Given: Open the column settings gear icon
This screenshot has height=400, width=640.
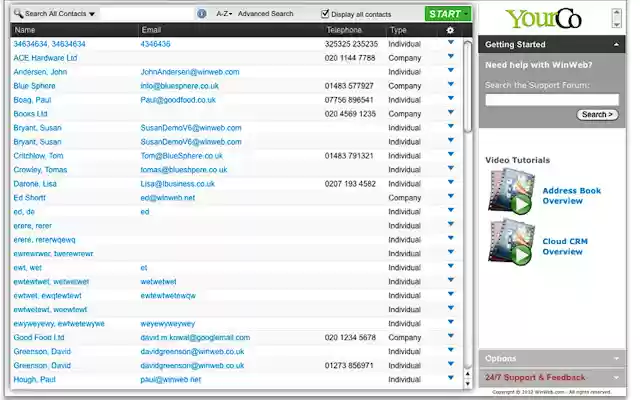Looking at the screenshot, I should tap(450, 30).
